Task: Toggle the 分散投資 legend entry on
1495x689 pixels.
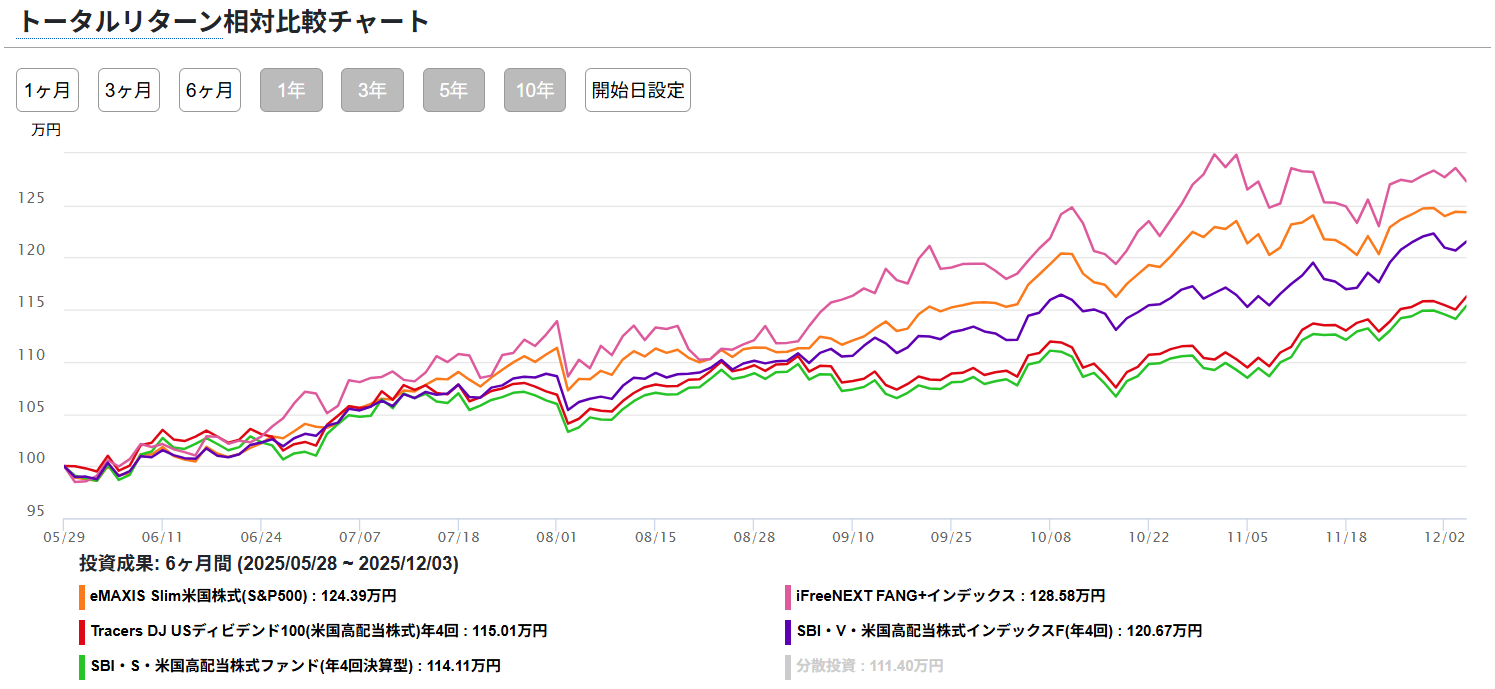Action: pyautogui.click(x=869, y=666)
